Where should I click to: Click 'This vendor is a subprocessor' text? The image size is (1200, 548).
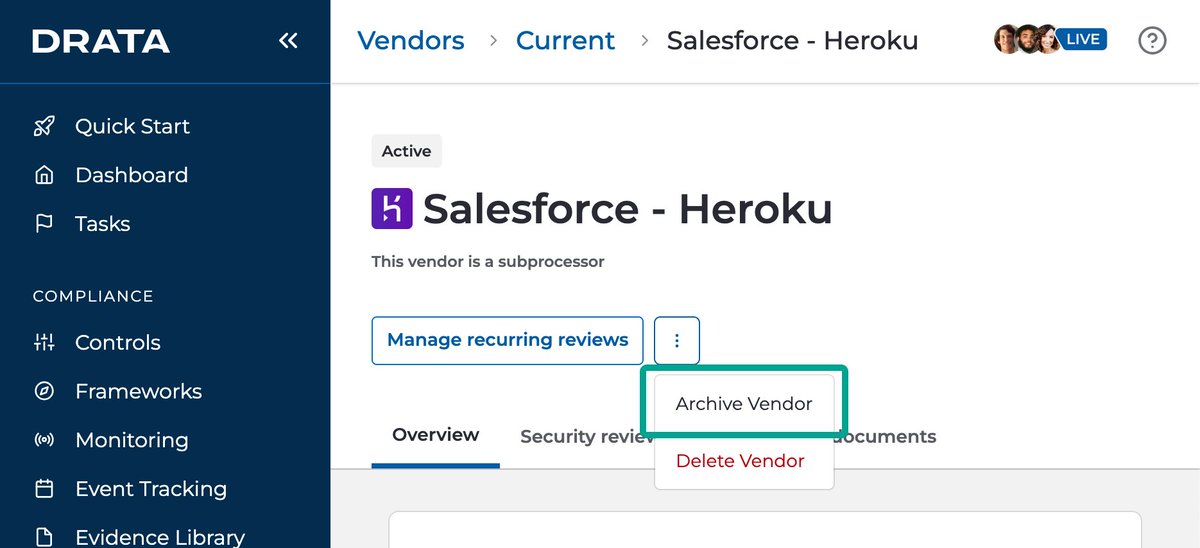click(488, 262)
